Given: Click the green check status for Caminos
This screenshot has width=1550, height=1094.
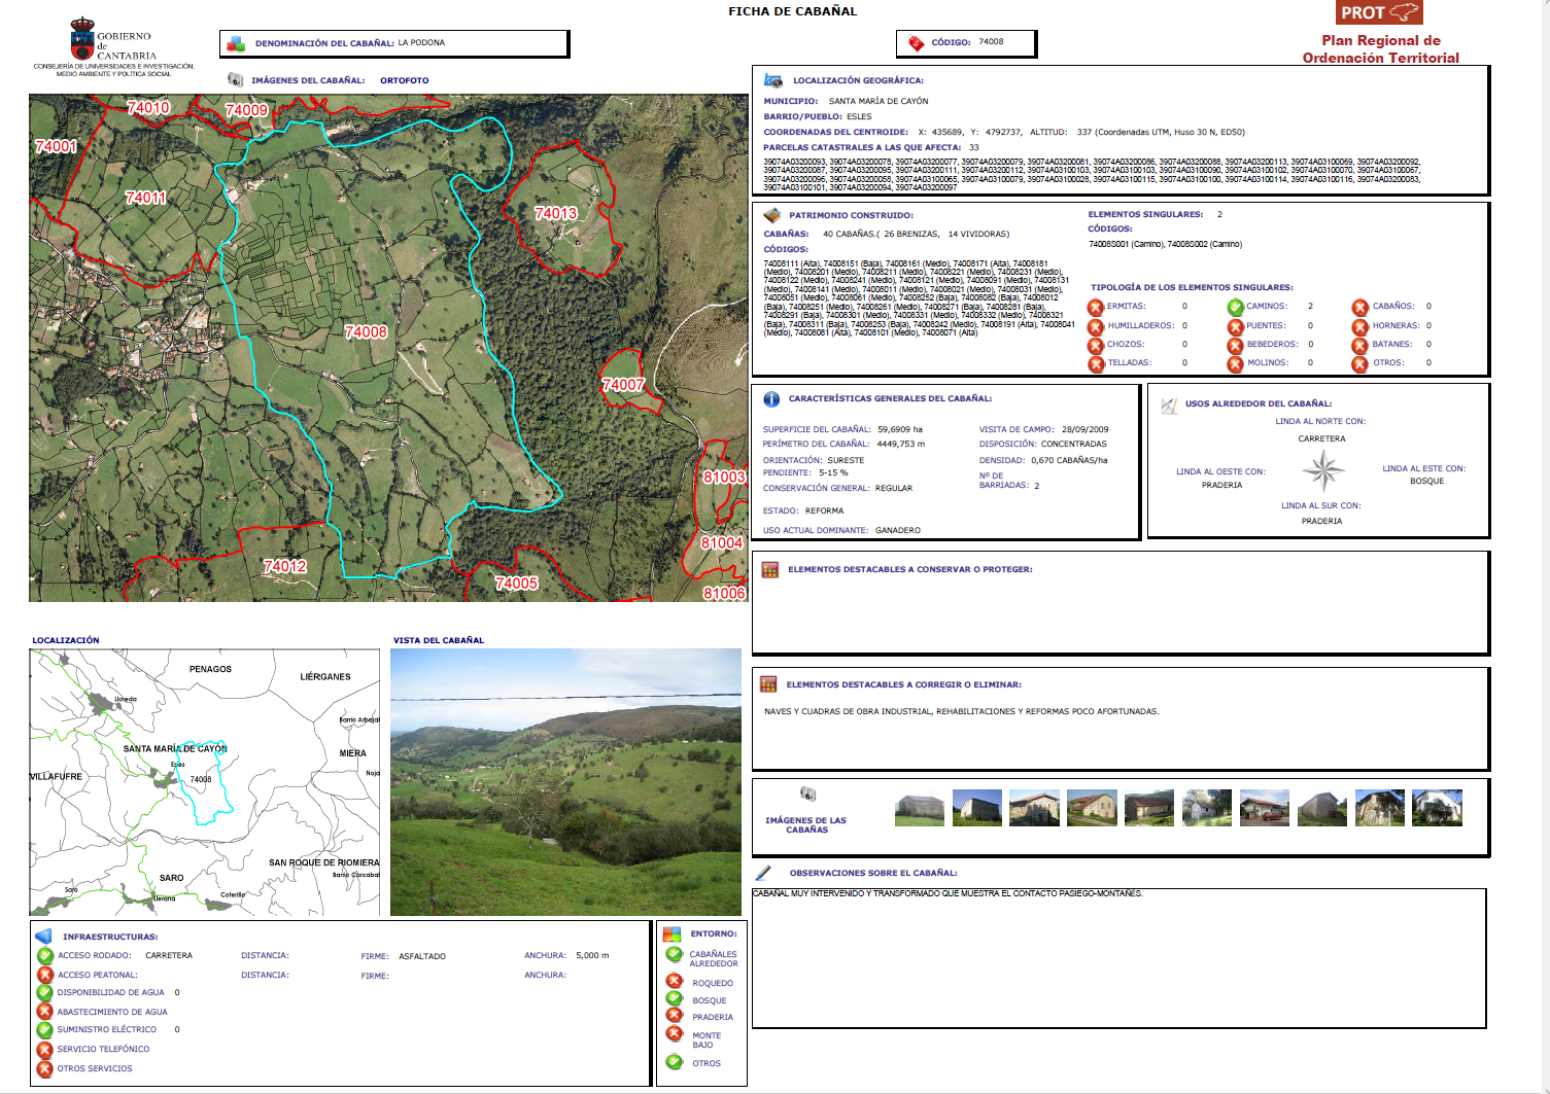Looking at the screenshot, I should (1236, 307).
